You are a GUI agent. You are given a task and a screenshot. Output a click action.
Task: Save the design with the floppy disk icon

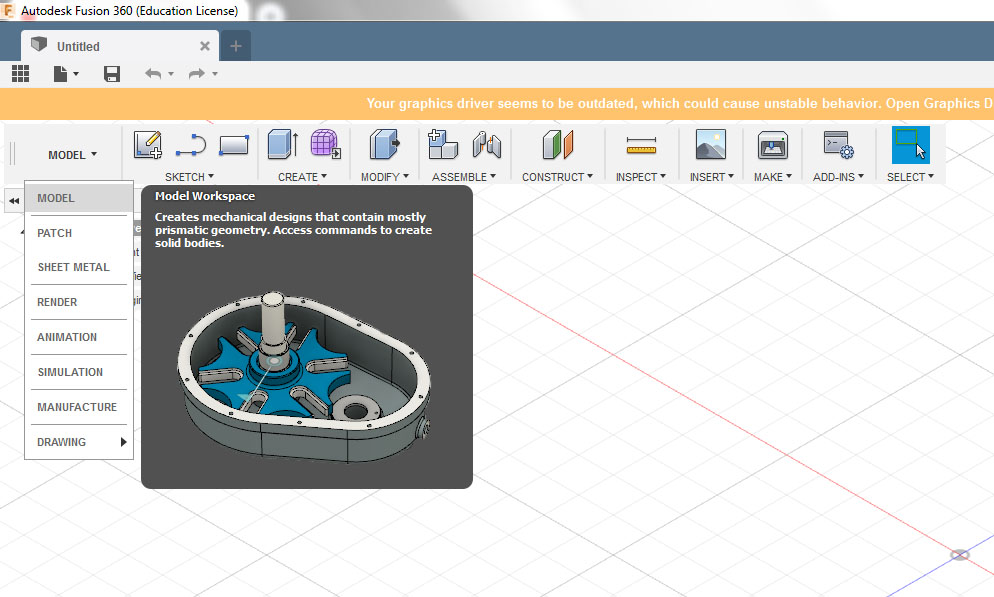(x=112, y=74)
